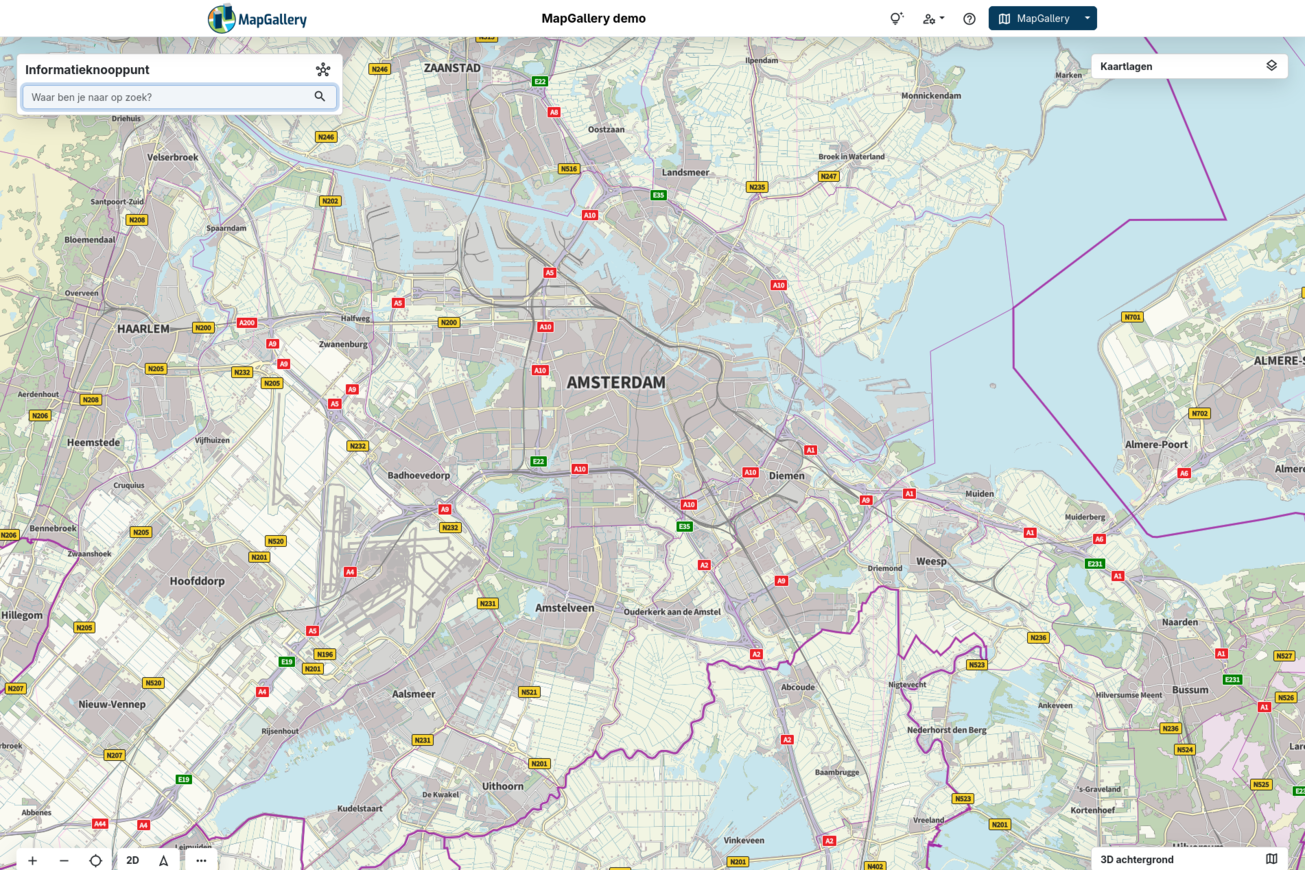Click the 'Informatieknooppunt' heading
Viewport: 1305px width, 870px height.
pos(87,70)
